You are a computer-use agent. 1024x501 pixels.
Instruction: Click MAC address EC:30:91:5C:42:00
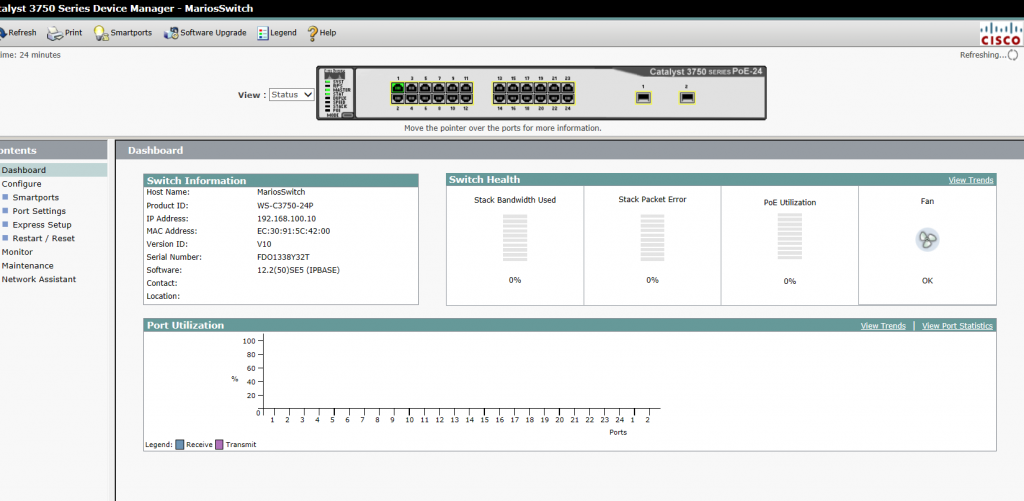coord(294,231)
